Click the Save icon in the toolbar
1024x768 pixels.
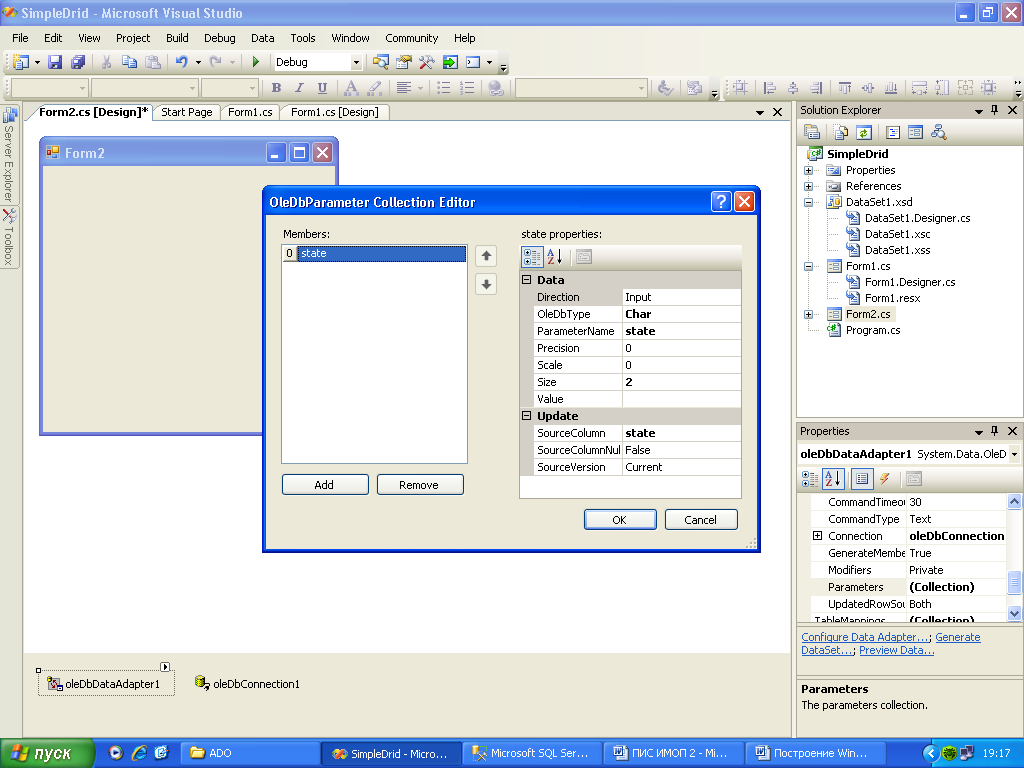[x=55, y=62]
